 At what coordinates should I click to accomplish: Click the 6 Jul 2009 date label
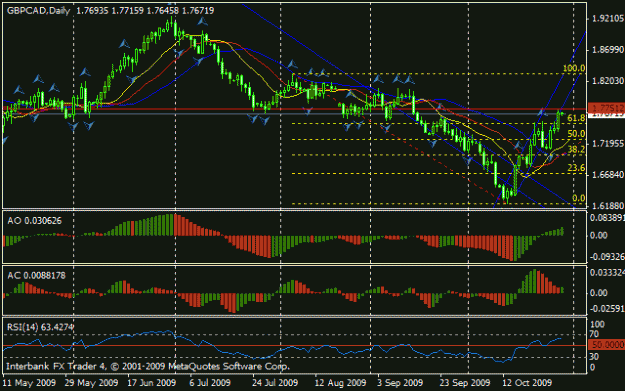coord(210,383)
